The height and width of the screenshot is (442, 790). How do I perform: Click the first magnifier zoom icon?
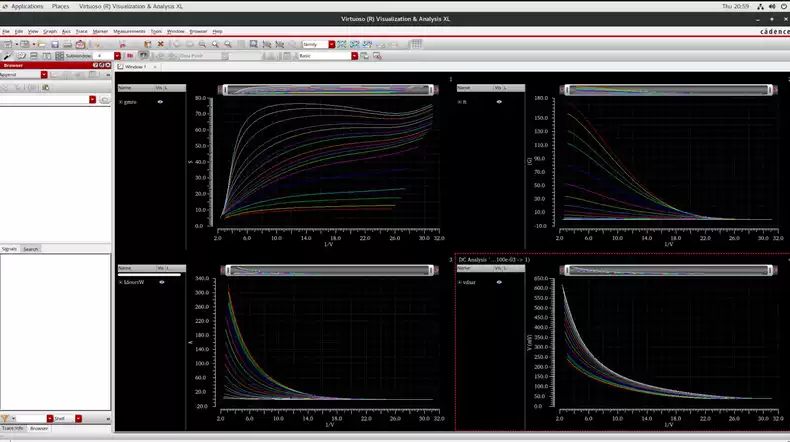pyautogui.click(x=202, y=44)
